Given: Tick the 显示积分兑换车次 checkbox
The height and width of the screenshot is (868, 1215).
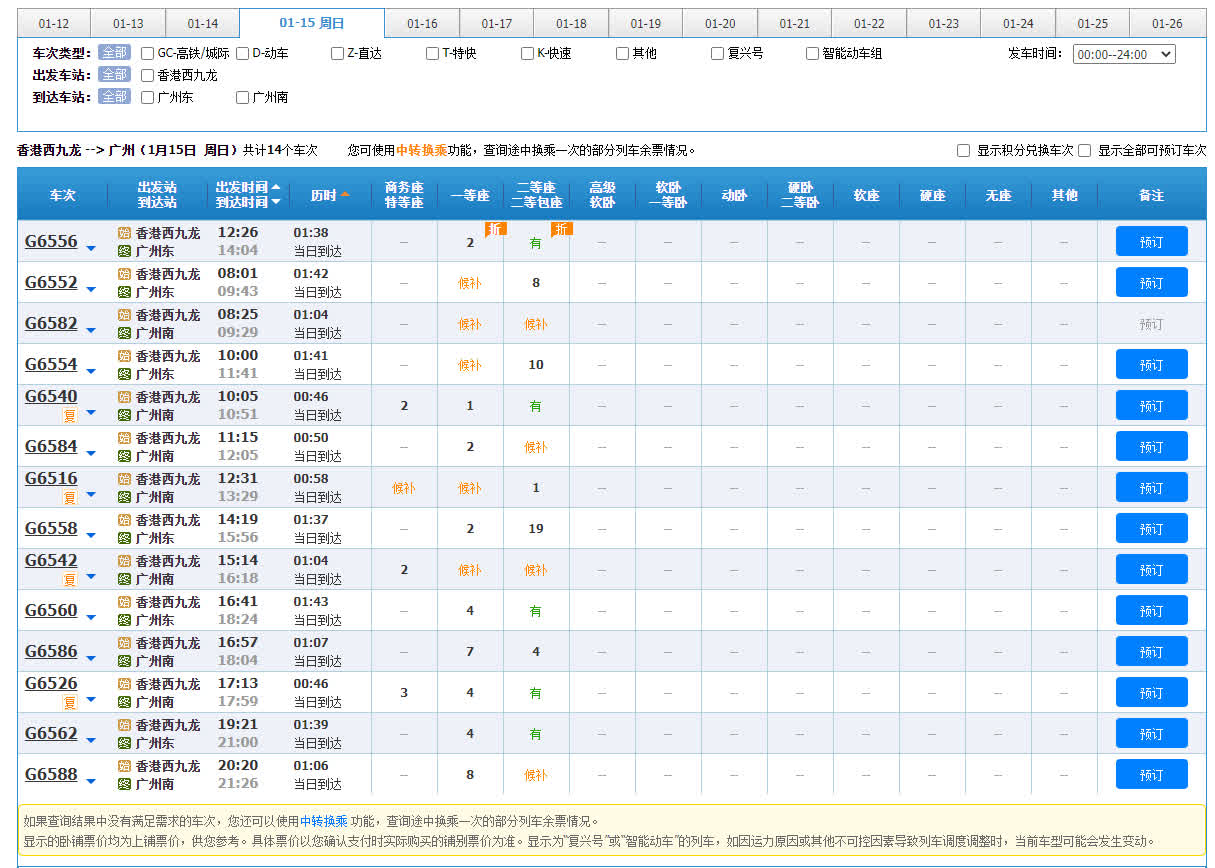Looking at the screenshot, I should 963,151.
